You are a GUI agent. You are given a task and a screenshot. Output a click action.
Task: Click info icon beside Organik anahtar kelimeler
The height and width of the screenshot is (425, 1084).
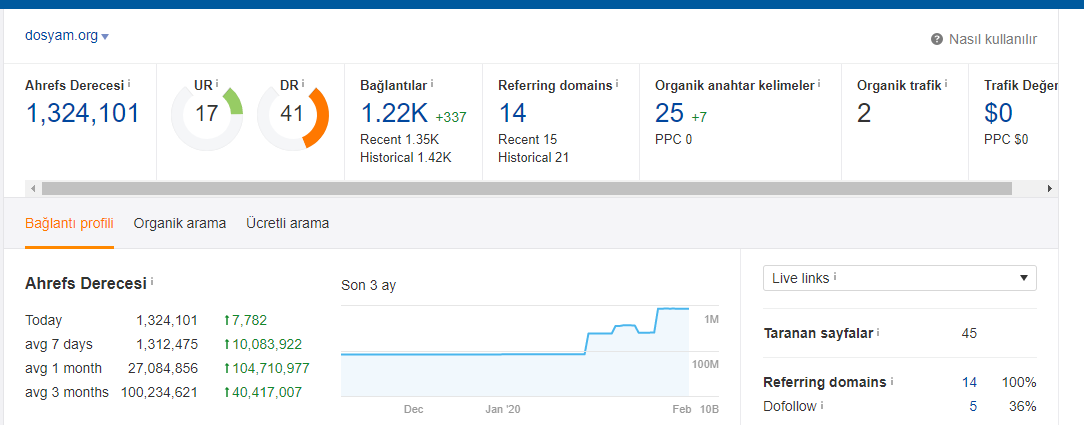[x=819, y=84]
